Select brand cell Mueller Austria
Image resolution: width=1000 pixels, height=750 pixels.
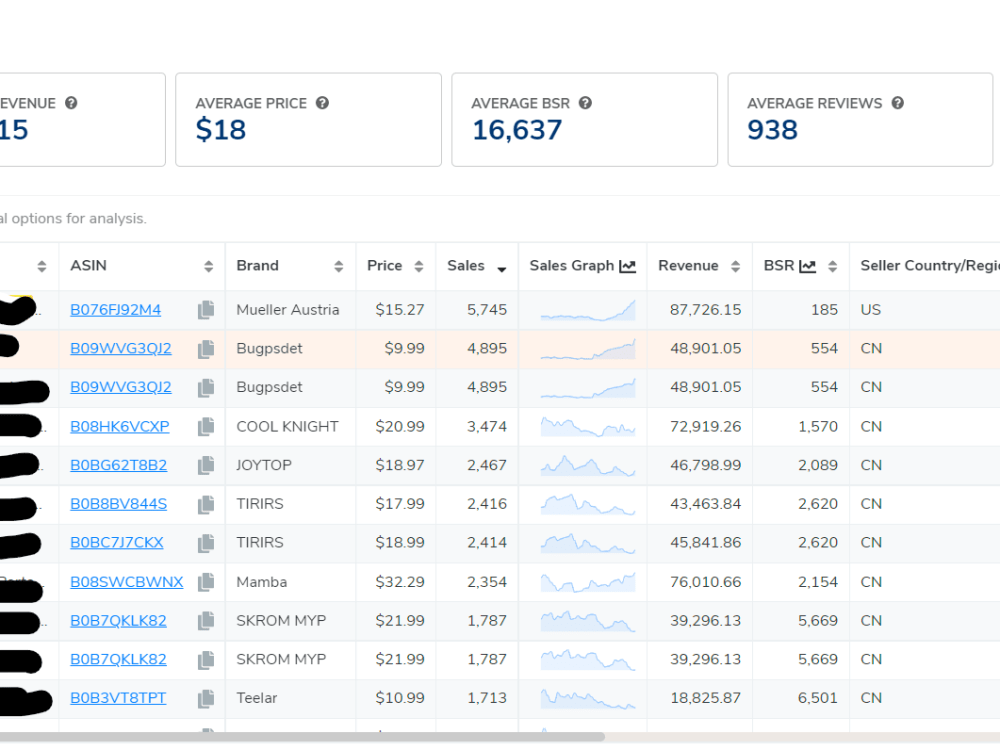point(288,310)
